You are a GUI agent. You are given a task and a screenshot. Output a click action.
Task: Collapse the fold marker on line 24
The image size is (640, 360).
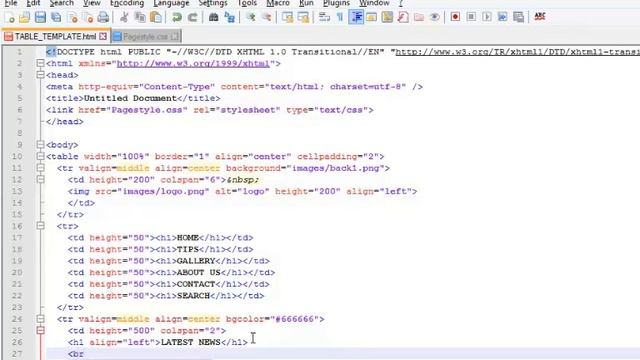tap(40, 319)
